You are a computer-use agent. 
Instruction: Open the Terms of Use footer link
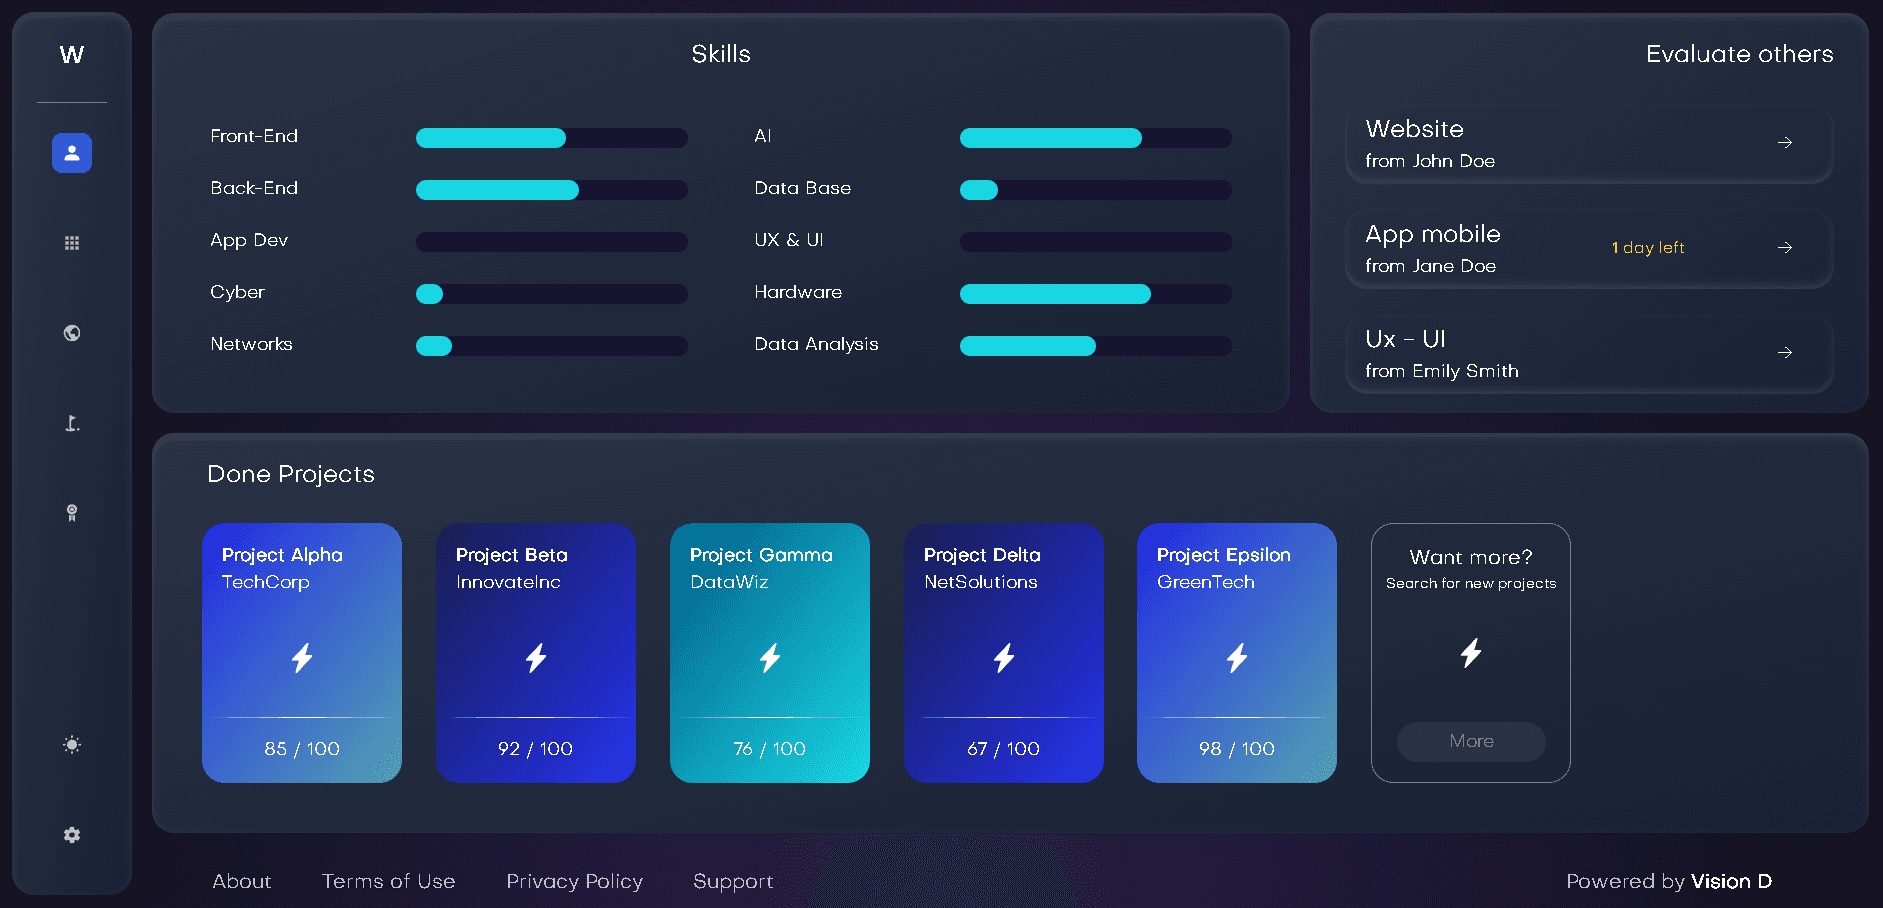[x=388, y=881]
